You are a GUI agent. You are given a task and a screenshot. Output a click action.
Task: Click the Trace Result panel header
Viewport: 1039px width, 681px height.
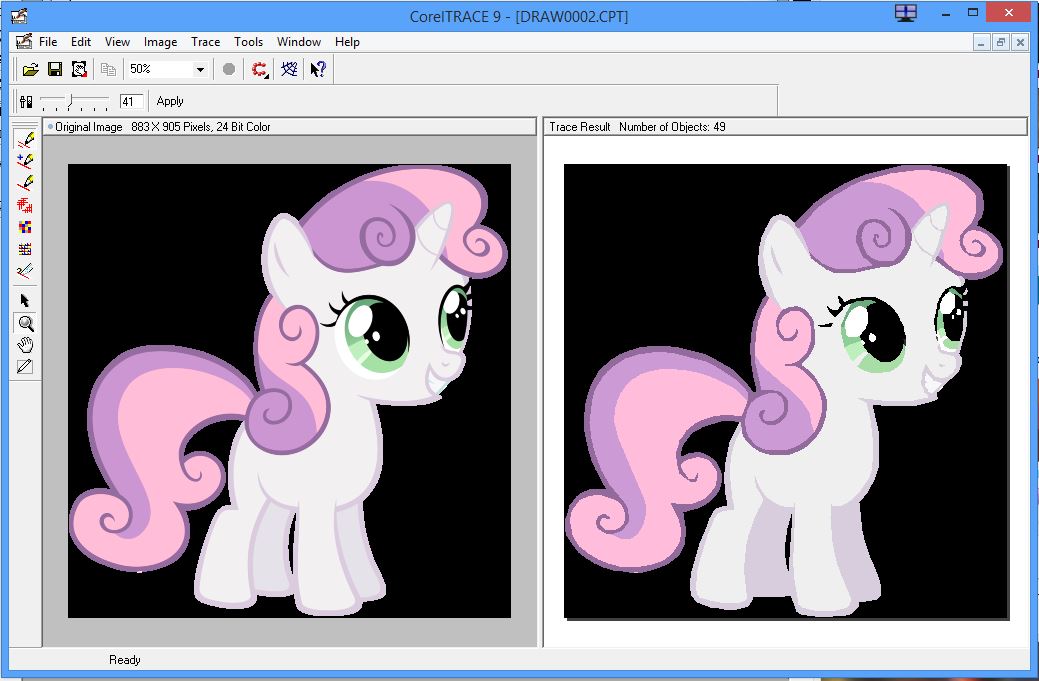pyautogui.click(x=785, y=127)
